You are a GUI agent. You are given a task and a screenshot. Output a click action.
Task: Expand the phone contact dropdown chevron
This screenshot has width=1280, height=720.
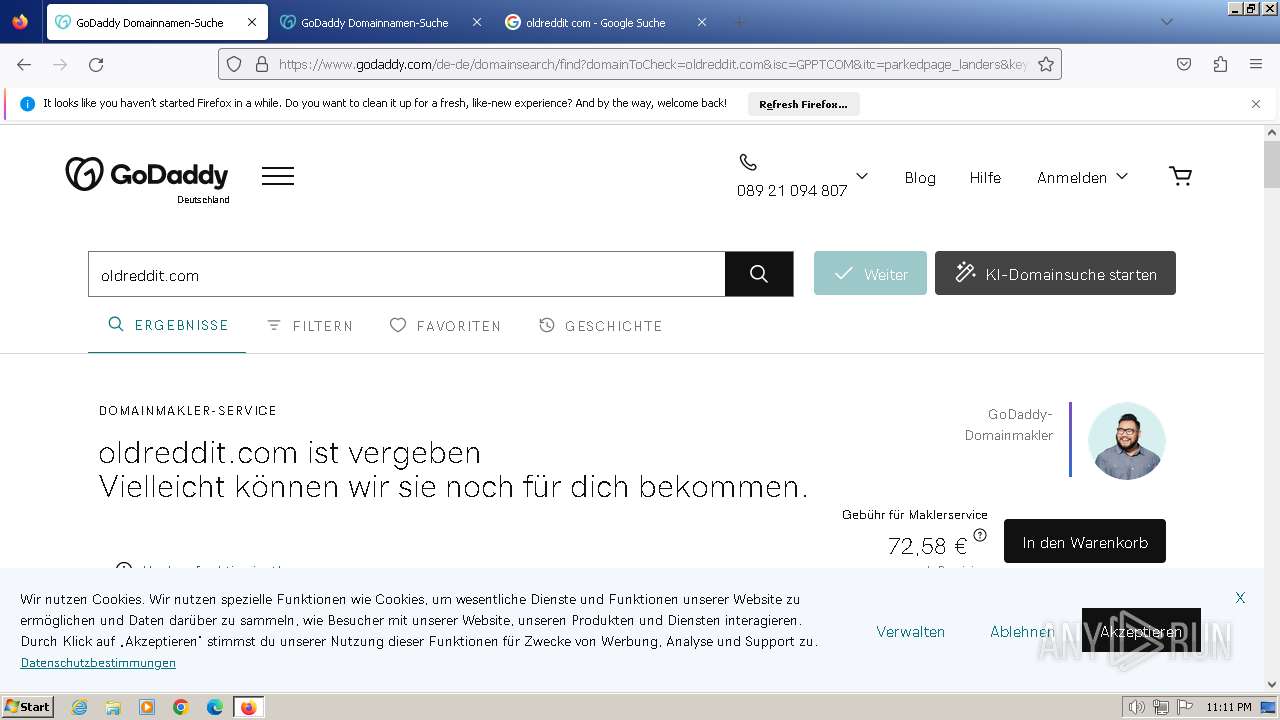862,176
